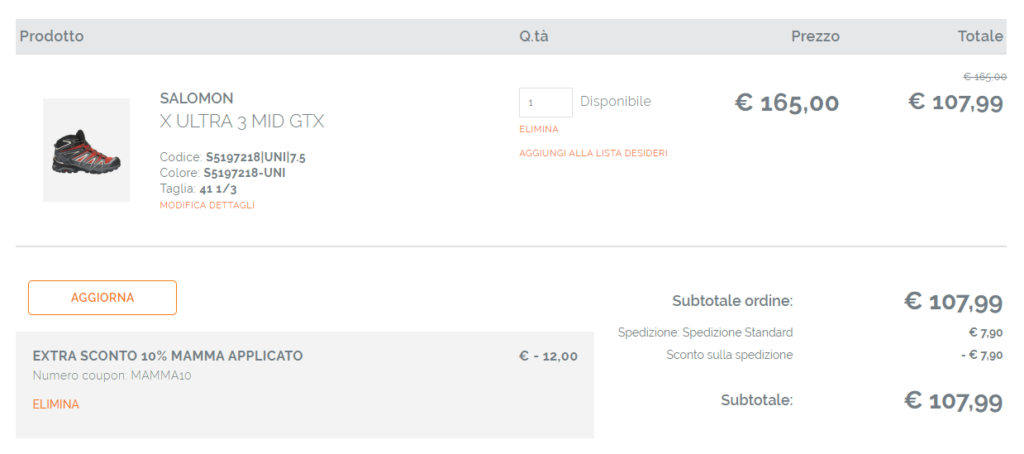1024x454 pixels.
Task: Open the Salomon shoe product thumbnail
Action: coord(86,150)
